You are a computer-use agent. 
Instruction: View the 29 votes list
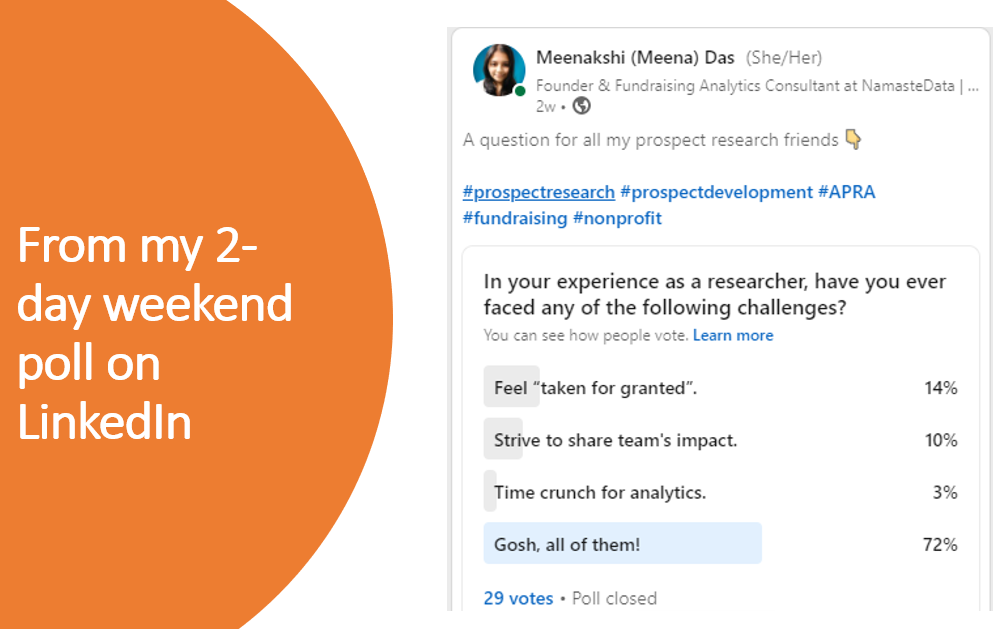click(518, 598)
